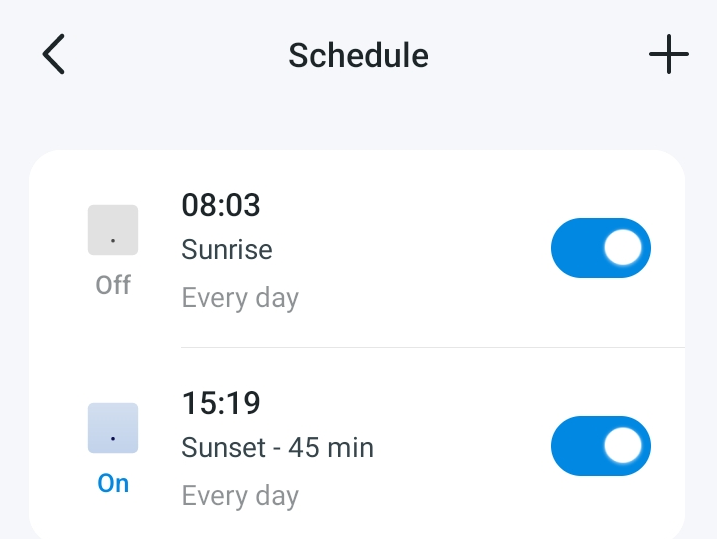Image resolution: width=717 pixels, height=539 pixels.
Task: Click the blue On status label
Action: click(113, 483)
